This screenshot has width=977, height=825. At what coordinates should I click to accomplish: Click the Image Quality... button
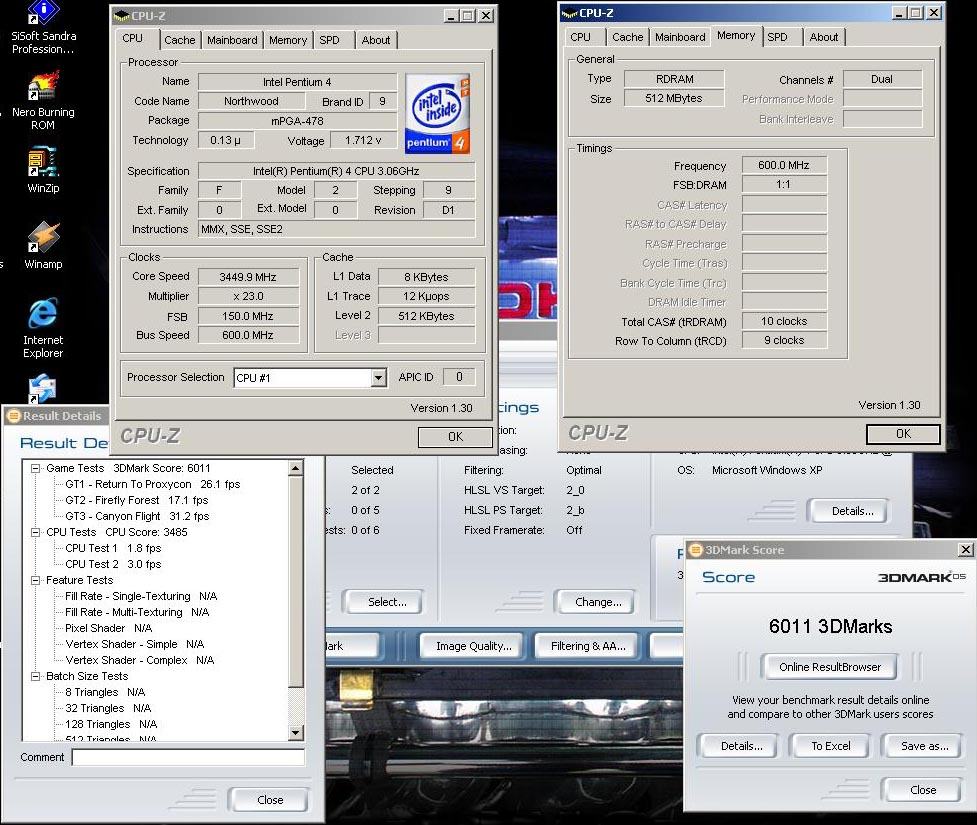click(473, 646)
